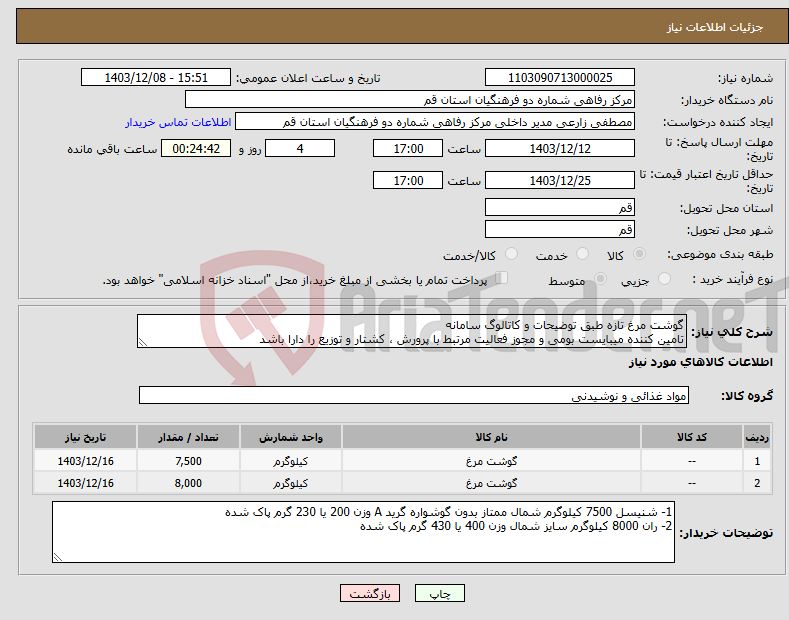This screenshot has width=789, height=620.
Task: Click گوشت مرغ in row 2
Action: coord(491,483)
